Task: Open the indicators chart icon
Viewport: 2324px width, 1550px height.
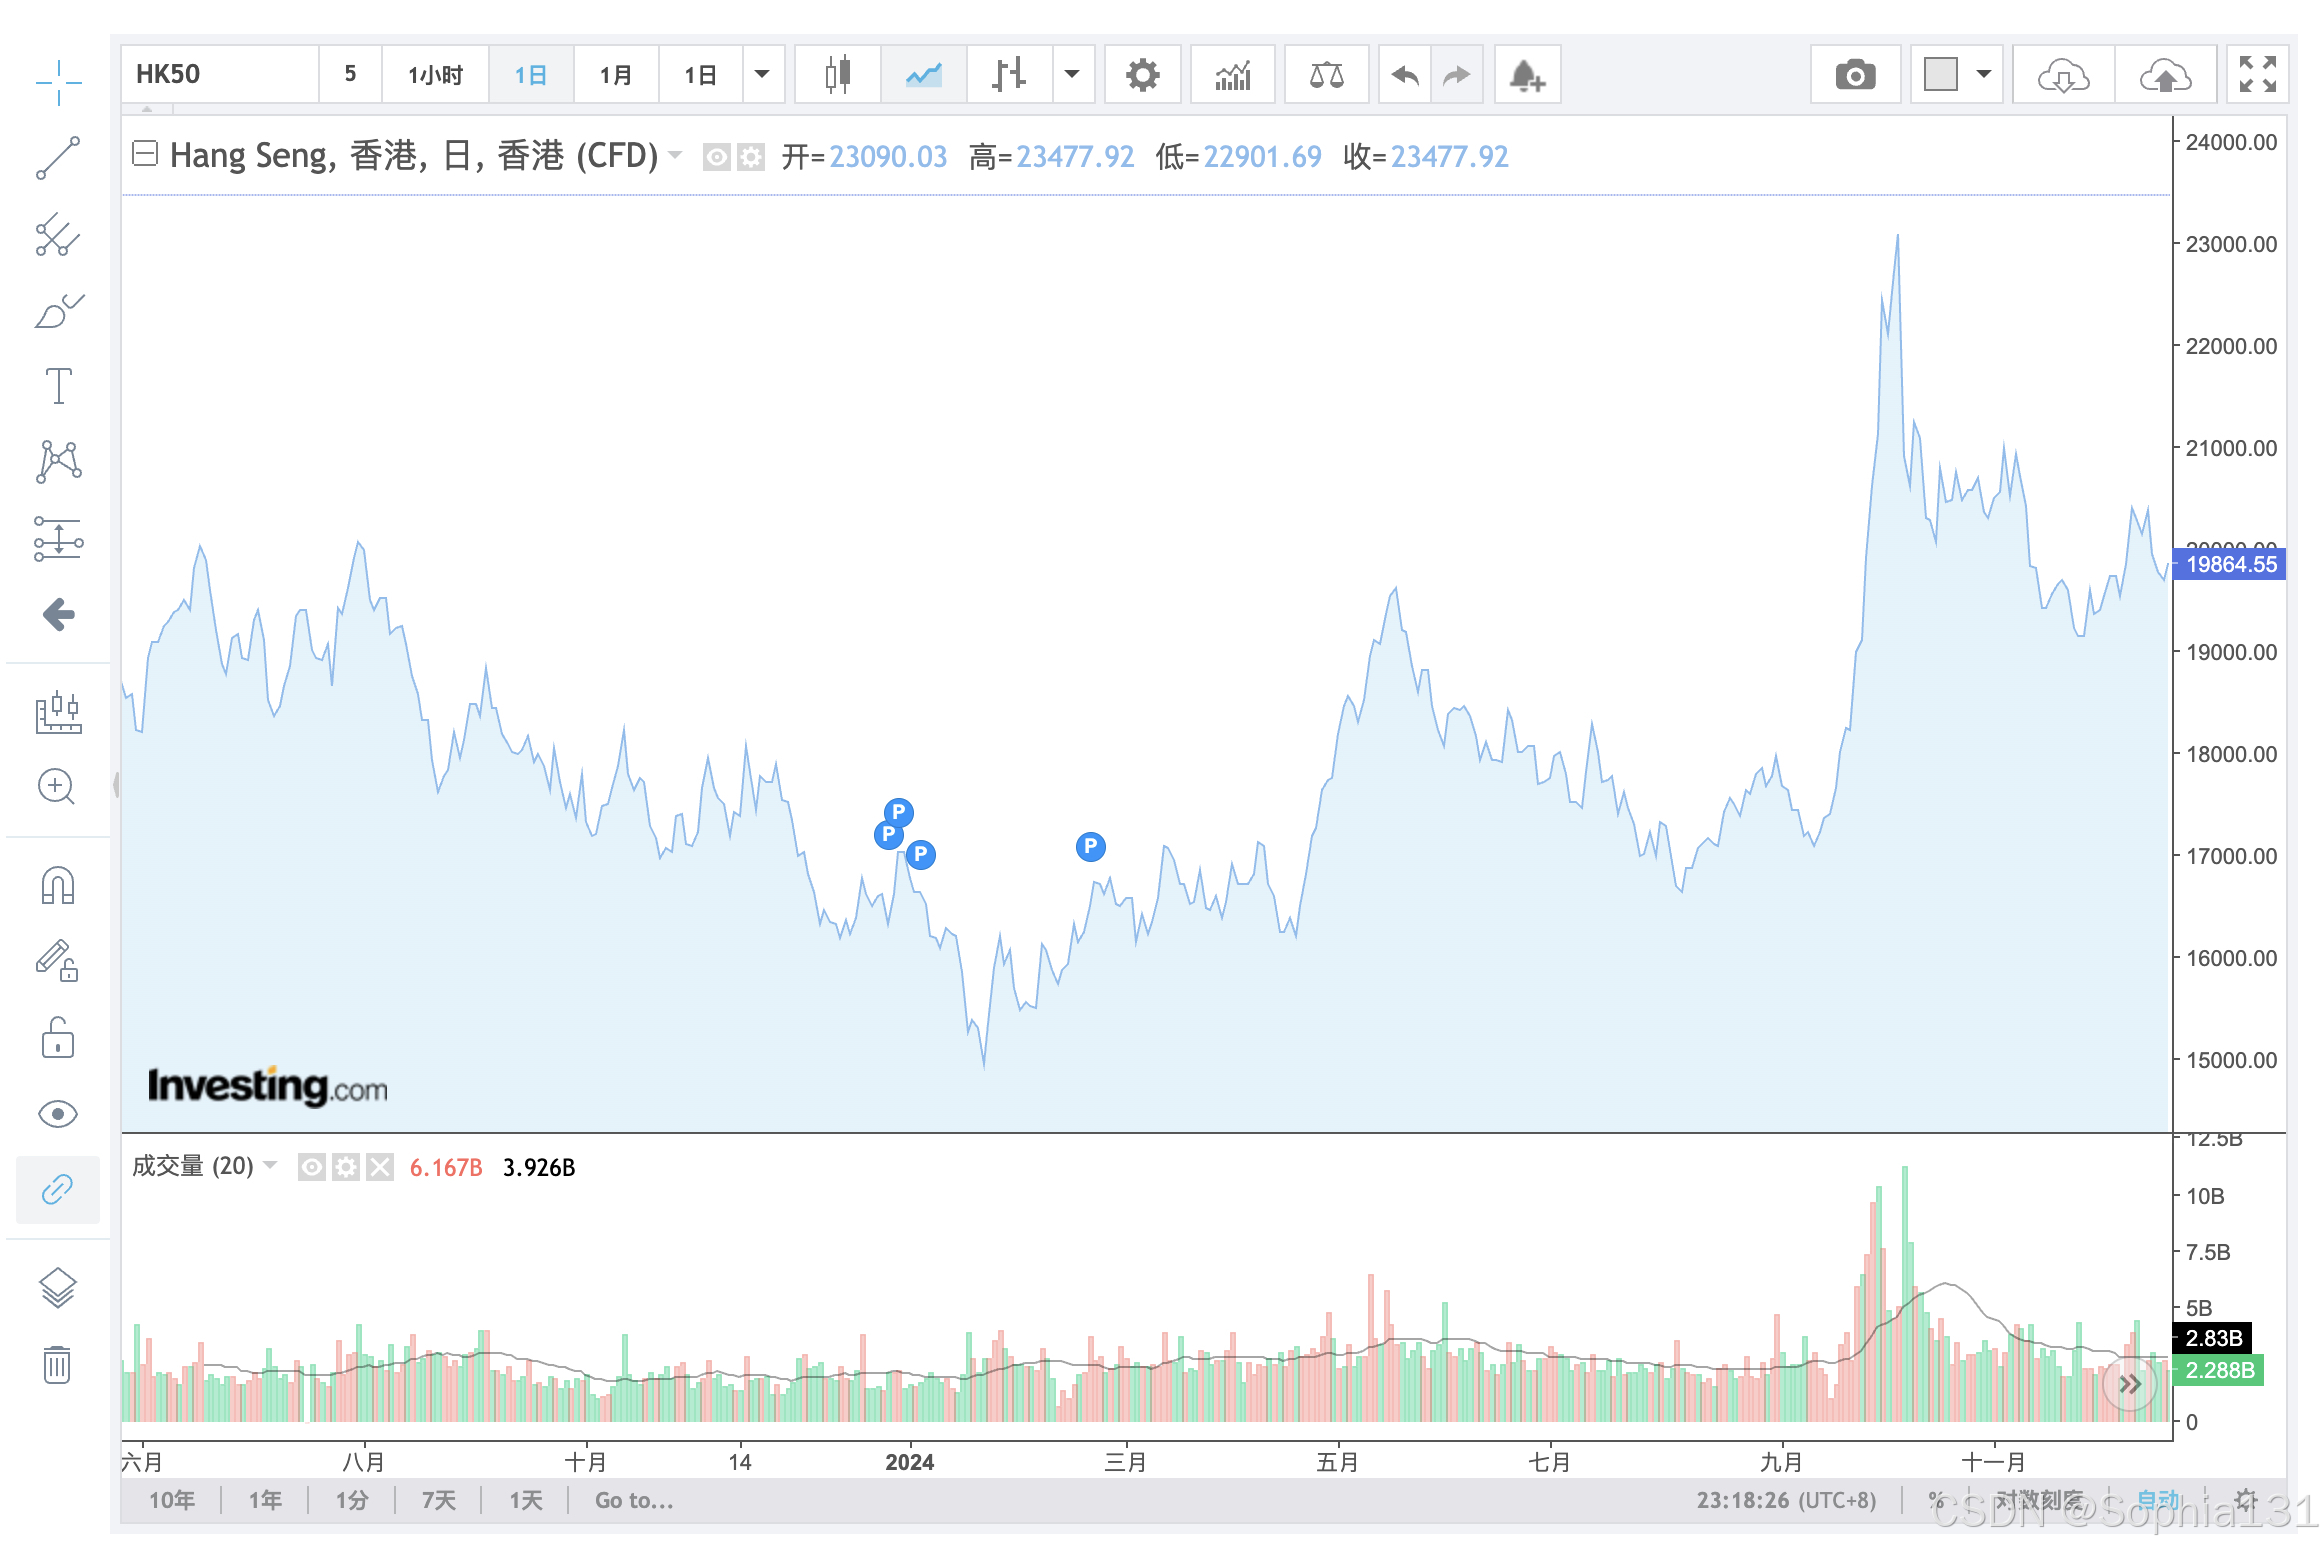Action: [1232, 75]
